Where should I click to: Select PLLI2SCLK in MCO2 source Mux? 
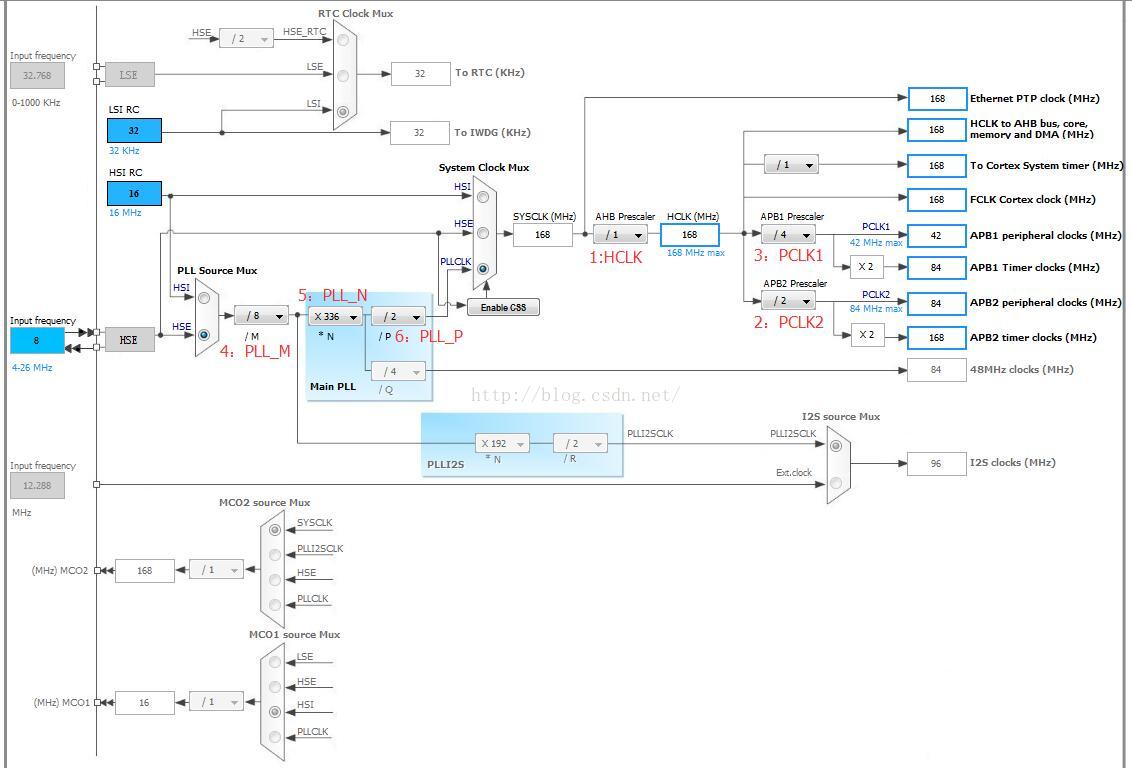(275, 554)
